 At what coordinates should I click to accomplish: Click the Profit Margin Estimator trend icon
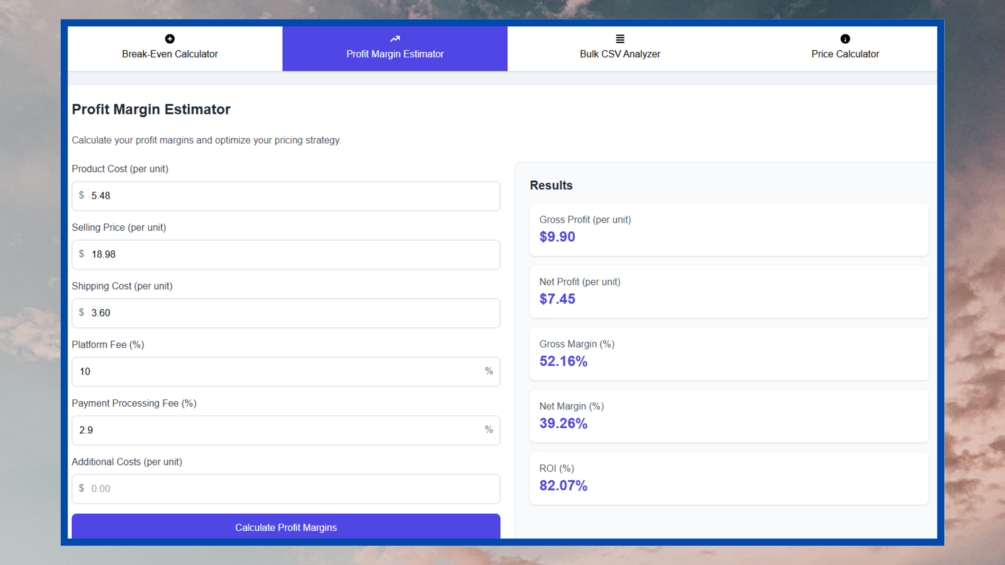tap(395, 39)
